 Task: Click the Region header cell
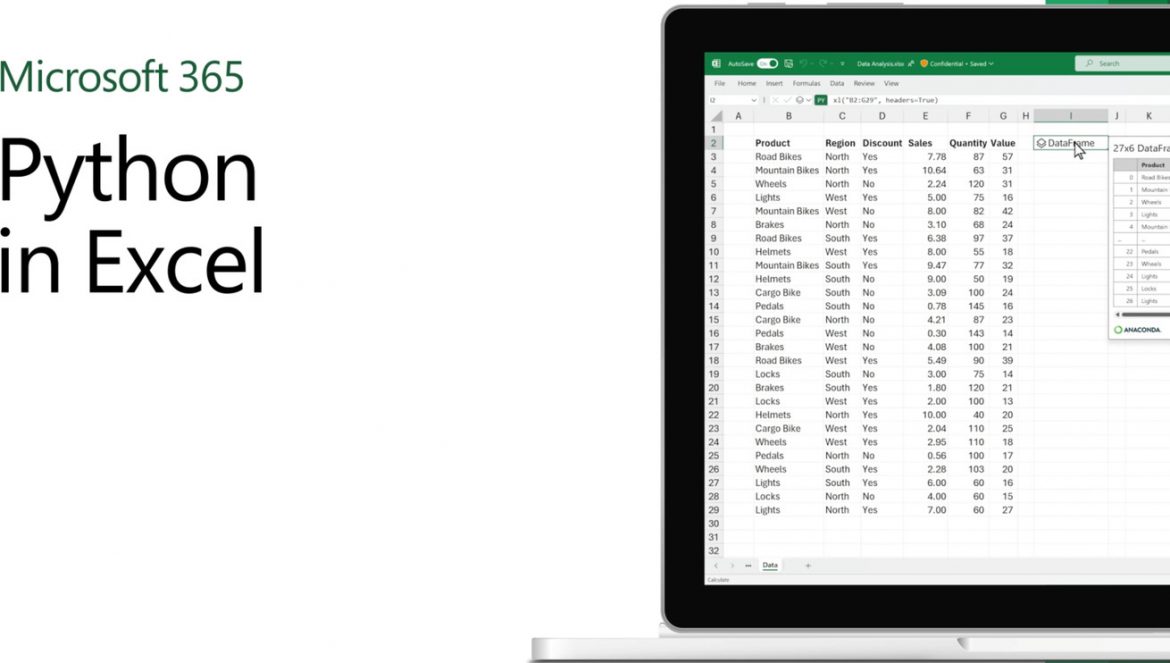[x=840, y=143]
